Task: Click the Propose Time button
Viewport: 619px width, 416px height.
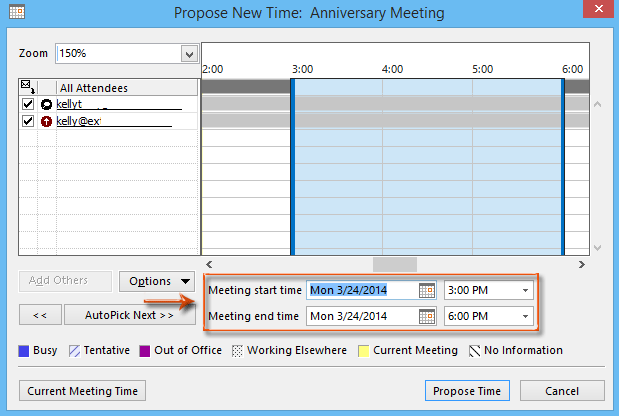Action: 467,390
